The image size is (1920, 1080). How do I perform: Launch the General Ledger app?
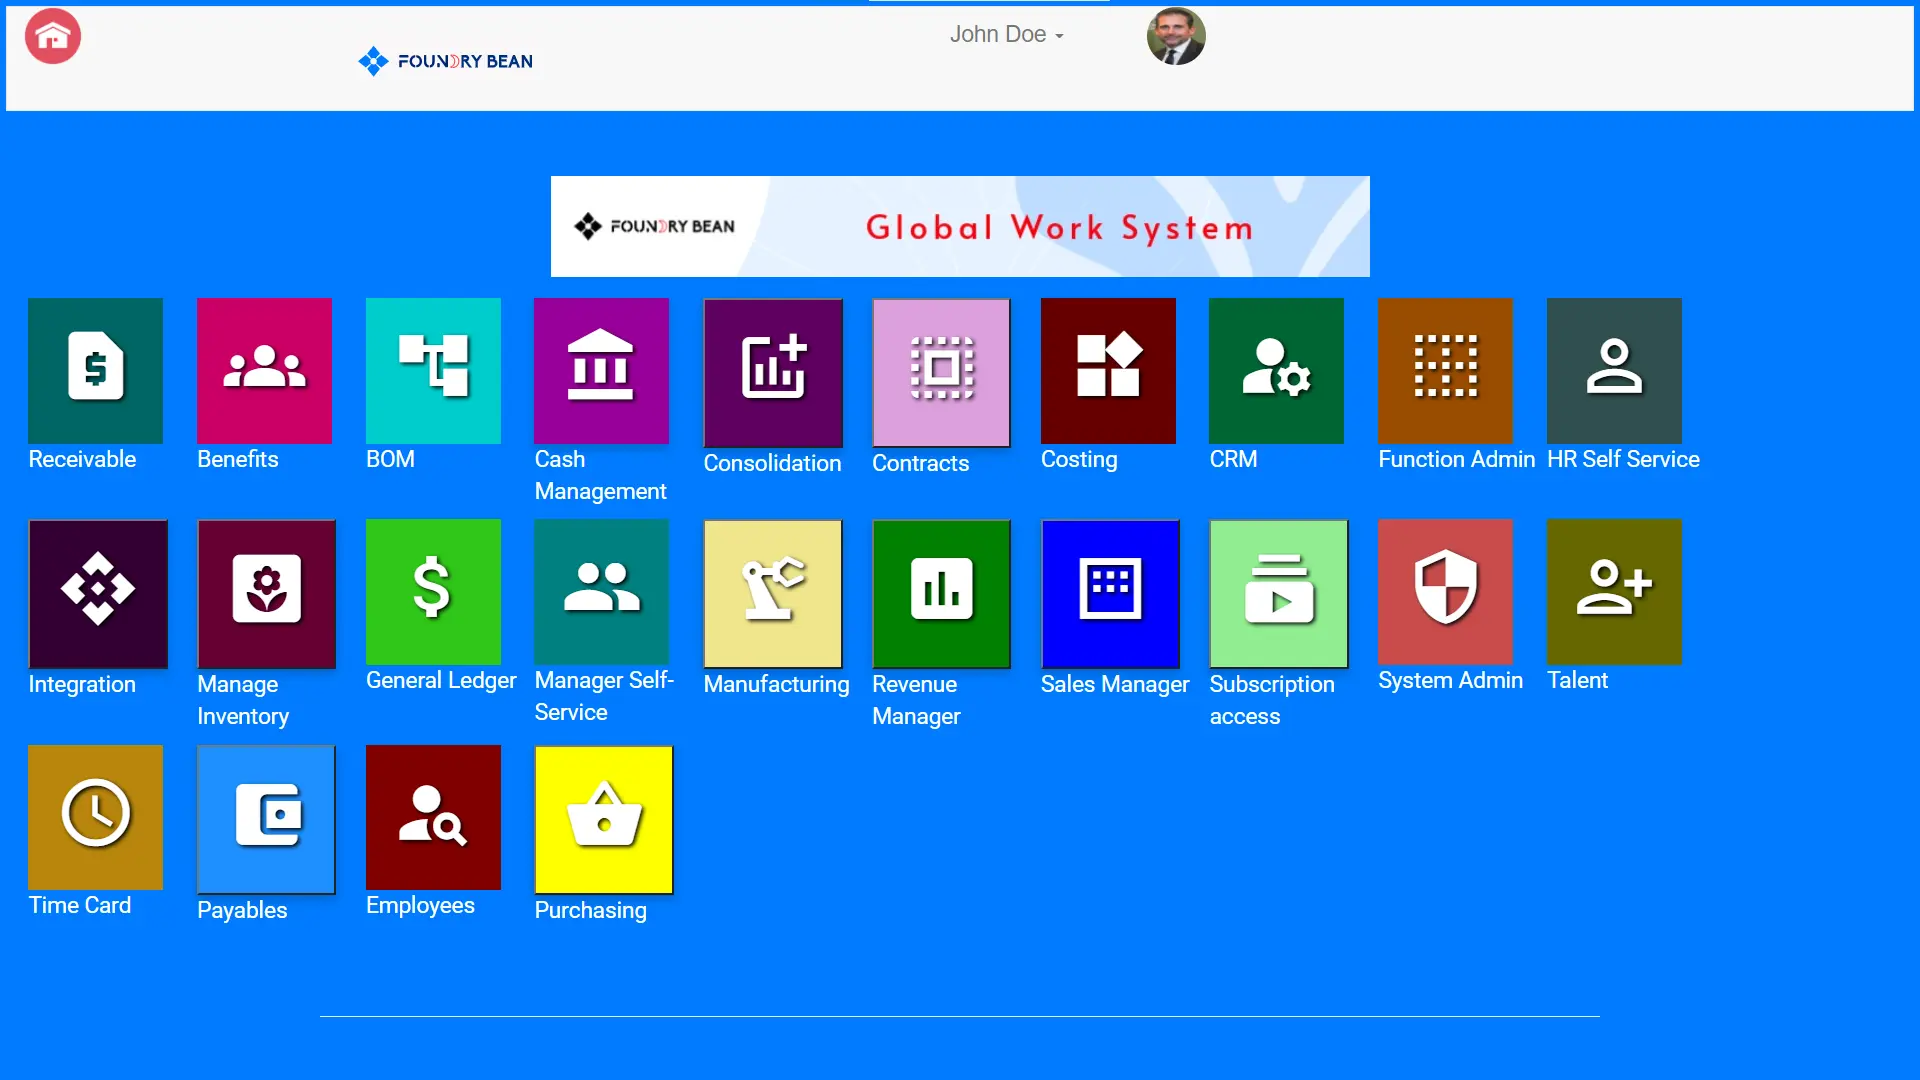(433, 592)
